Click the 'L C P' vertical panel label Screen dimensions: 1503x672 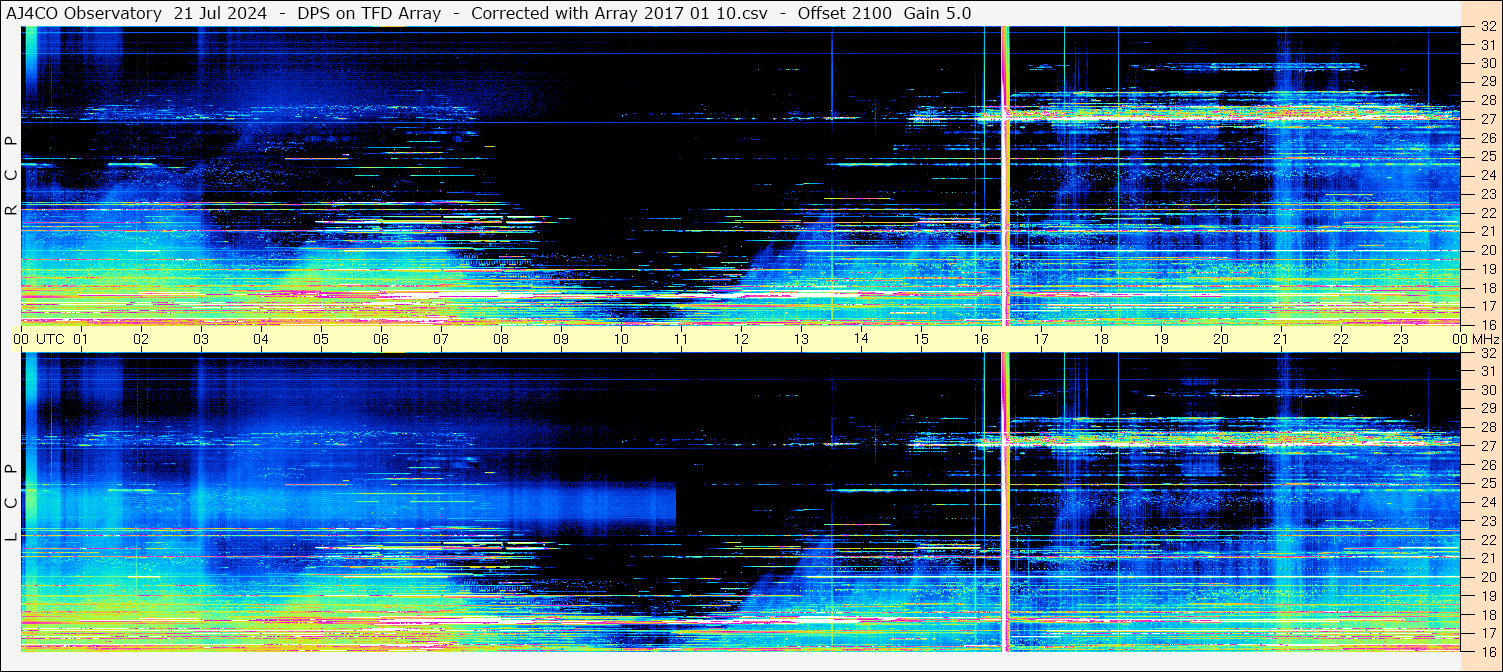coord(12,502)
